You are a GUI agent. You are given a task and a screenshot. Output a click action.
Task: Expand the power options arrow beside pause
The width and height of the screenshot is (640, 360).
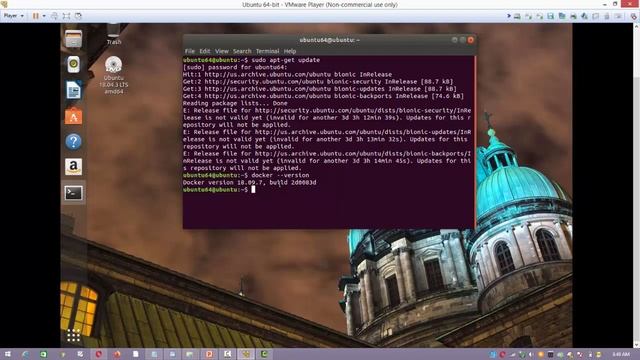click(x=44, y=16)
